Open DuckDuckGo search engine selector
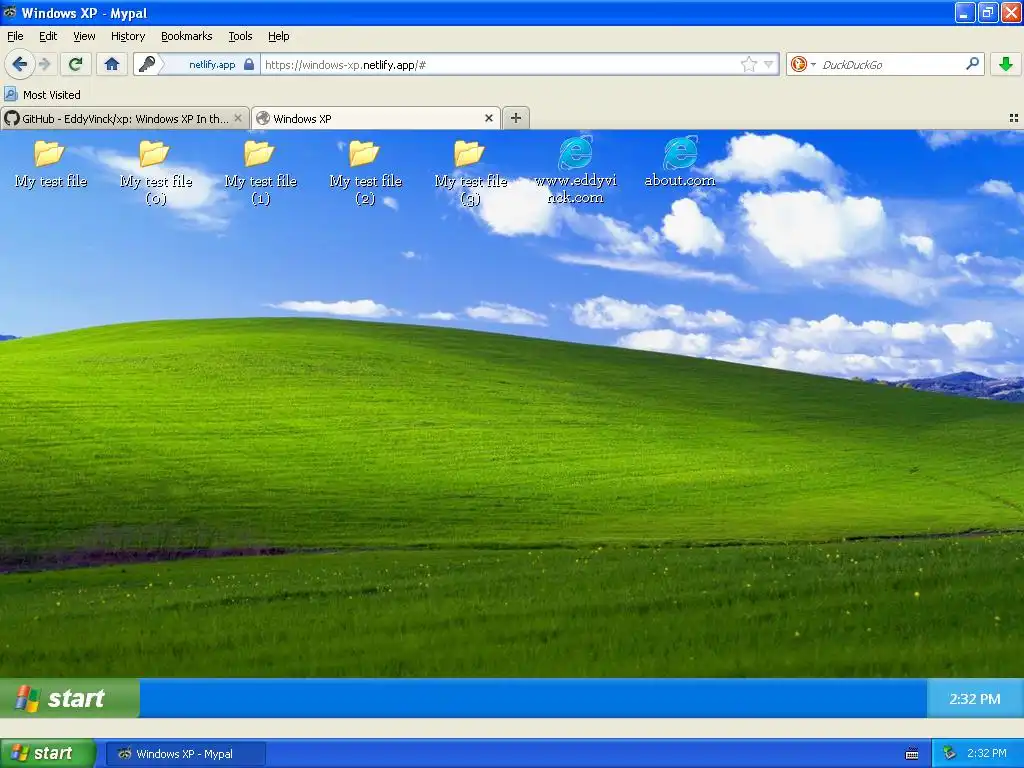 tap(803, 64)
